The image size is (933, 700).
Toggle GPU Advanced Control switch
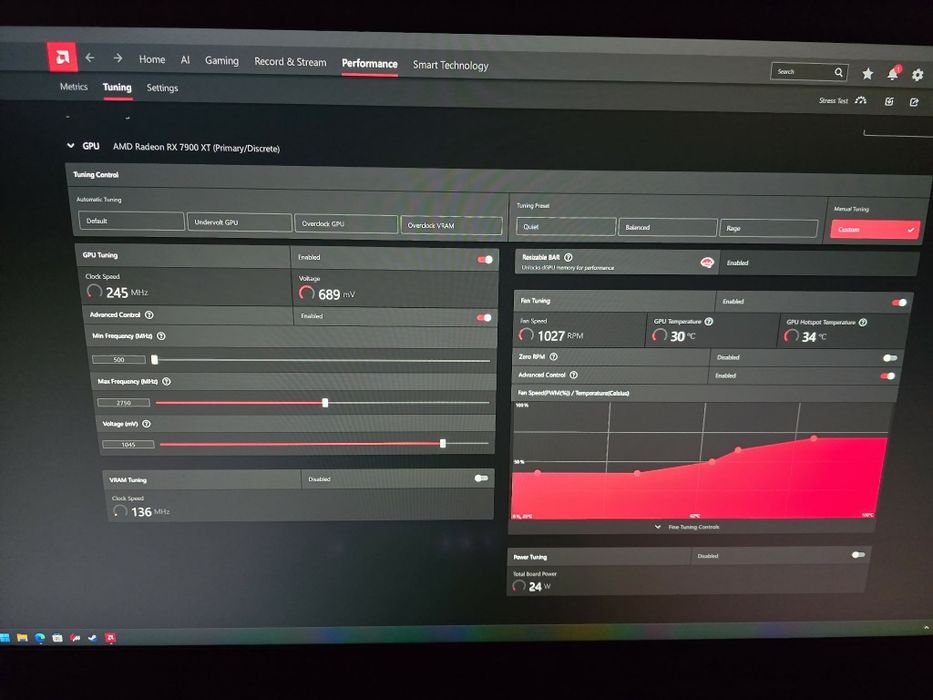(484, 318)
